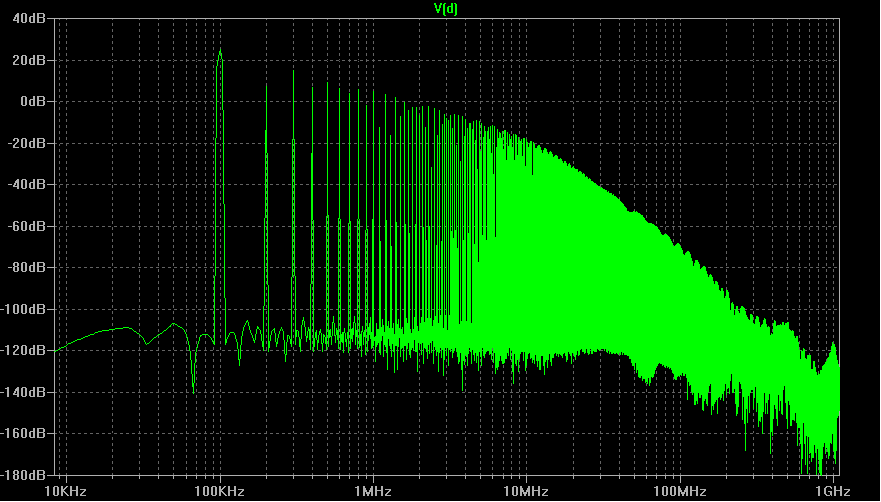The width and height of the screenshot is (881, 502).
Task: Click the 20dB axis label
Action: (x=30, y=60)
